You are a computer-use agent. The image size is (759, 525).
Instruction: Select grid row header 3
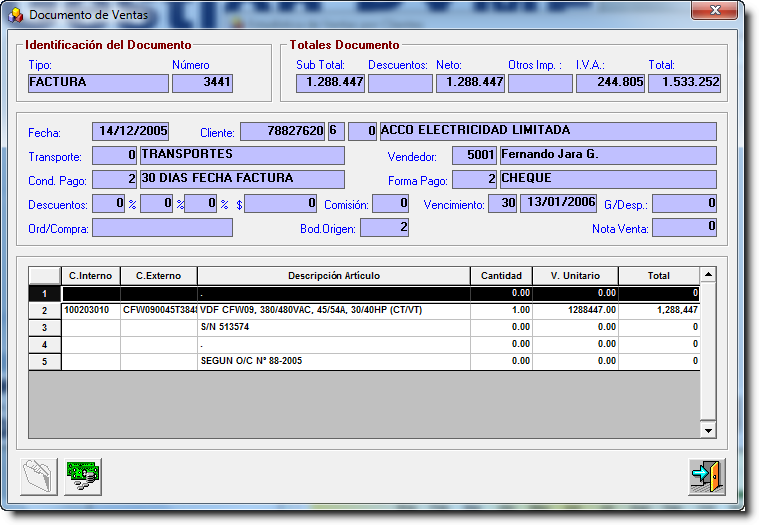[x=45, y=328]
